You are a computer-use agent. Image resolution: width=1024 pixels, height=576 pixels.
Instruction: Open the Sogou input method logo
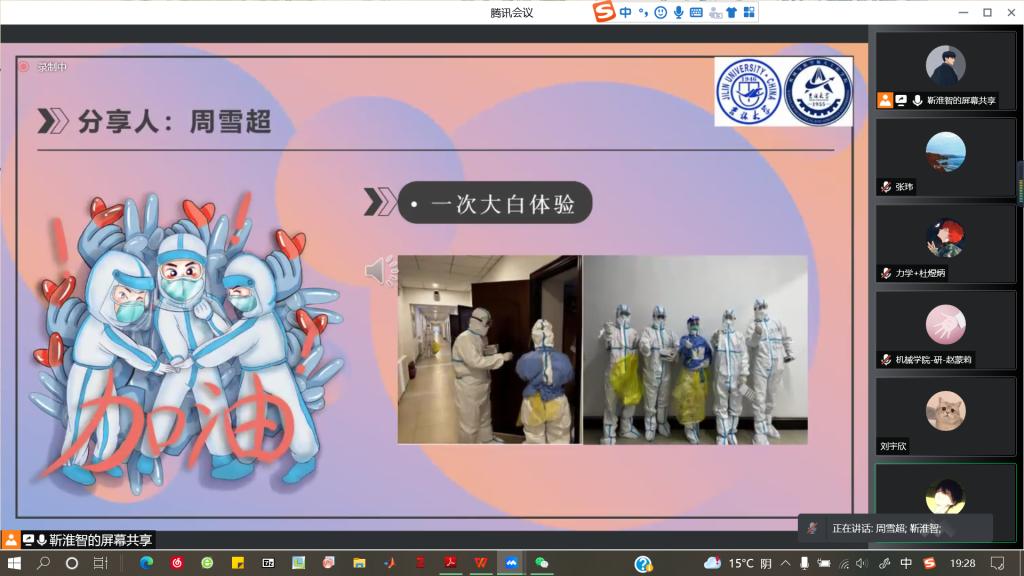603,12
